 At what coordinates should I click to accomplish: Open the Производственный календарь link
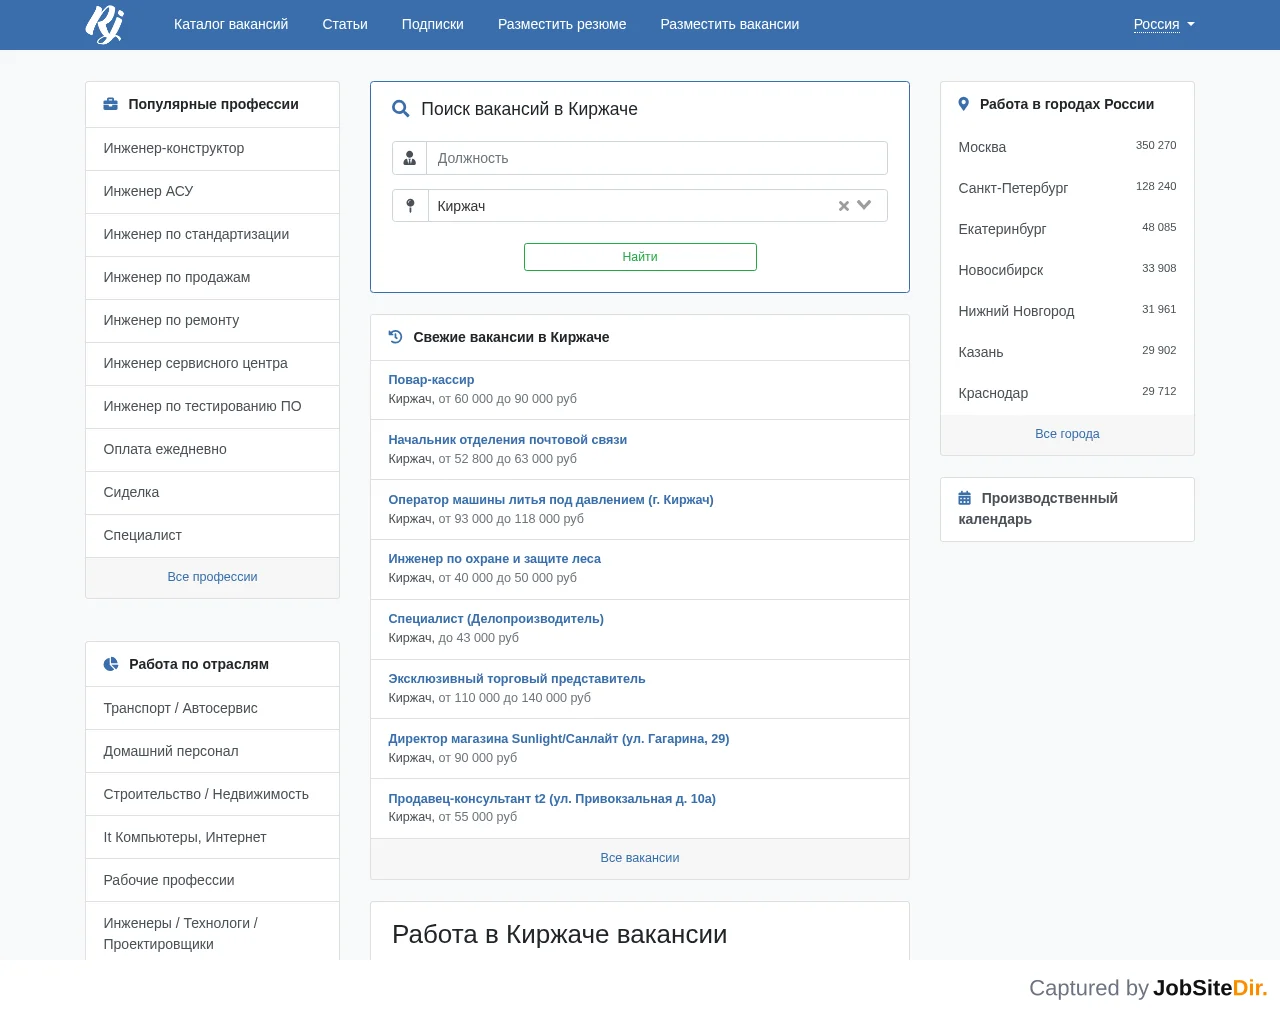[1038, 509]
